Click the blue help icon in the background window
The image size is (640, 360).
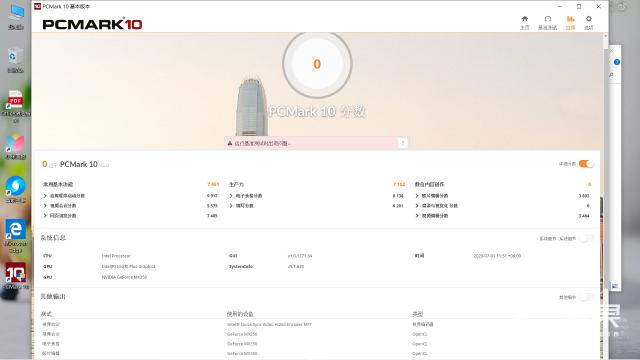pyautogui.click(x=617, y=62)
